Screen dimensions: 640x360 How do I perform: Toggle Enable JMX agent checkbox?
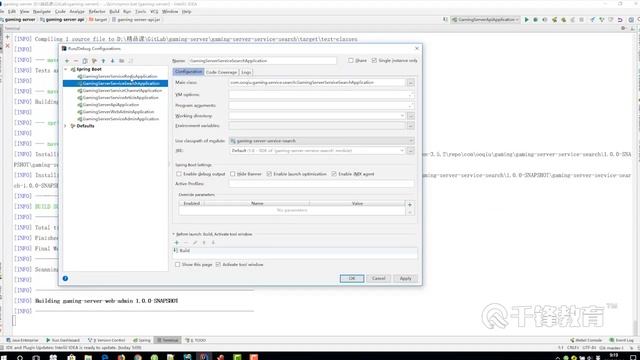pyautogui.click(x=334, y=174)
